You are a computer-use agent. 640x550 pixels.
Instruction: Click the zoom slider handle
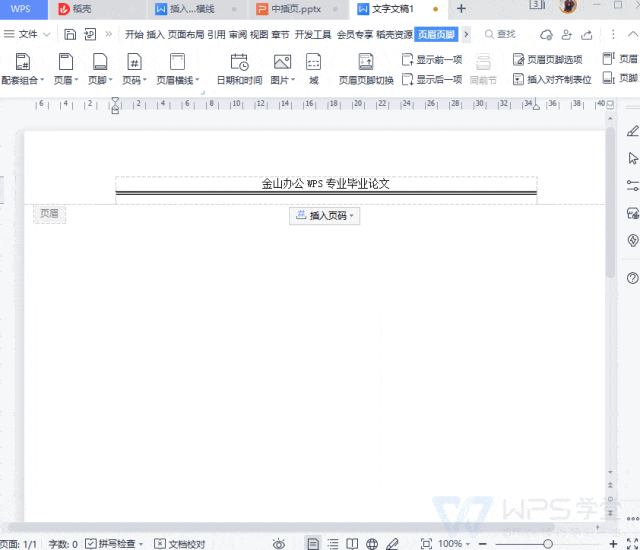[x=548, y=544]
